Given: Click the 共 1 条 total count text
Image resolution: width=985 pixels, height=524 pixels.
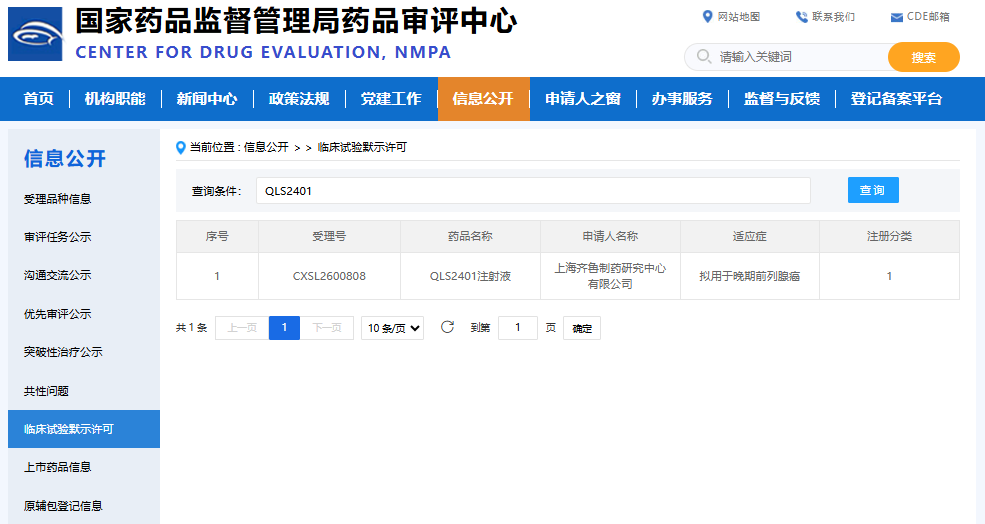Looking at the screenshot, I should click(192, 327).
